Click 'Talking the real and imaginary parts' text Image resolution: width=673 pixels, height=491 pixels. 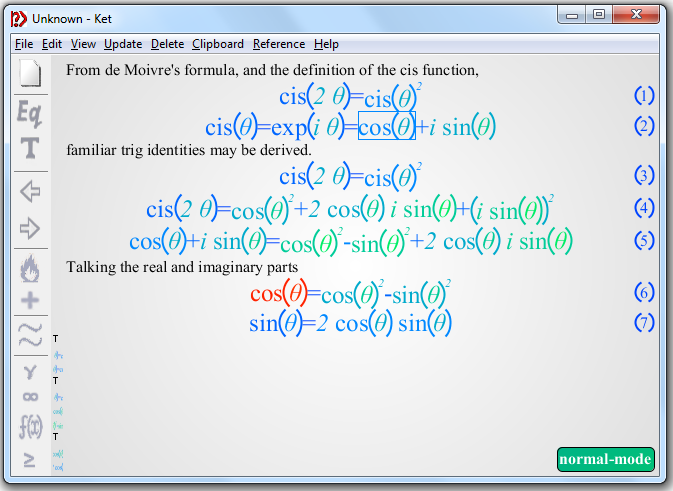click(182, 267)
